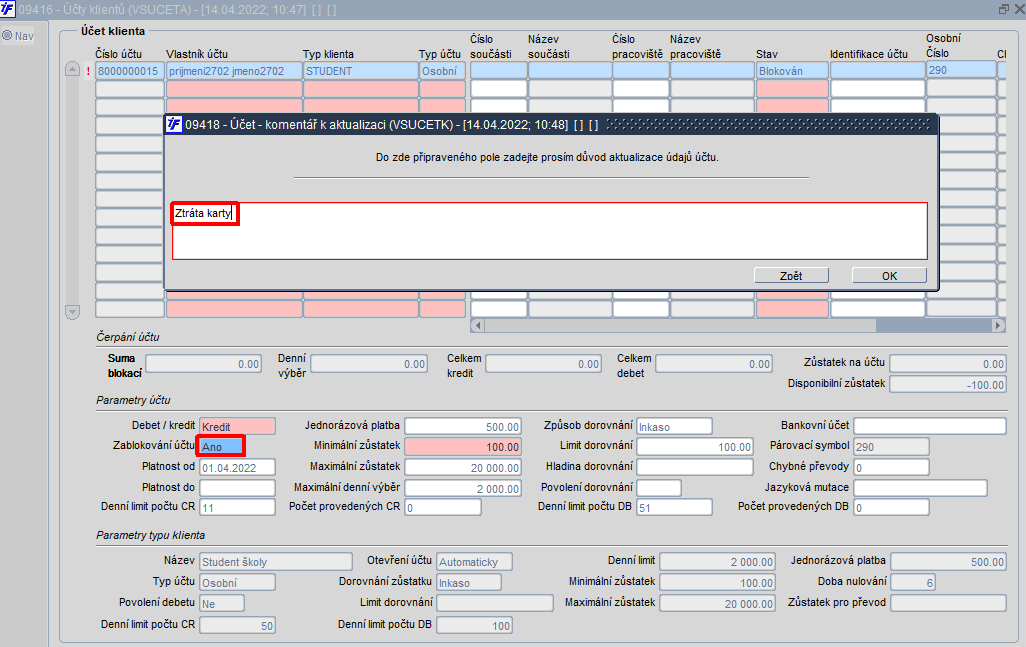1026x647 pixels.
Task: Click Způsob dorovnání field showing Inkaso
Action: [x=674, y=427]
